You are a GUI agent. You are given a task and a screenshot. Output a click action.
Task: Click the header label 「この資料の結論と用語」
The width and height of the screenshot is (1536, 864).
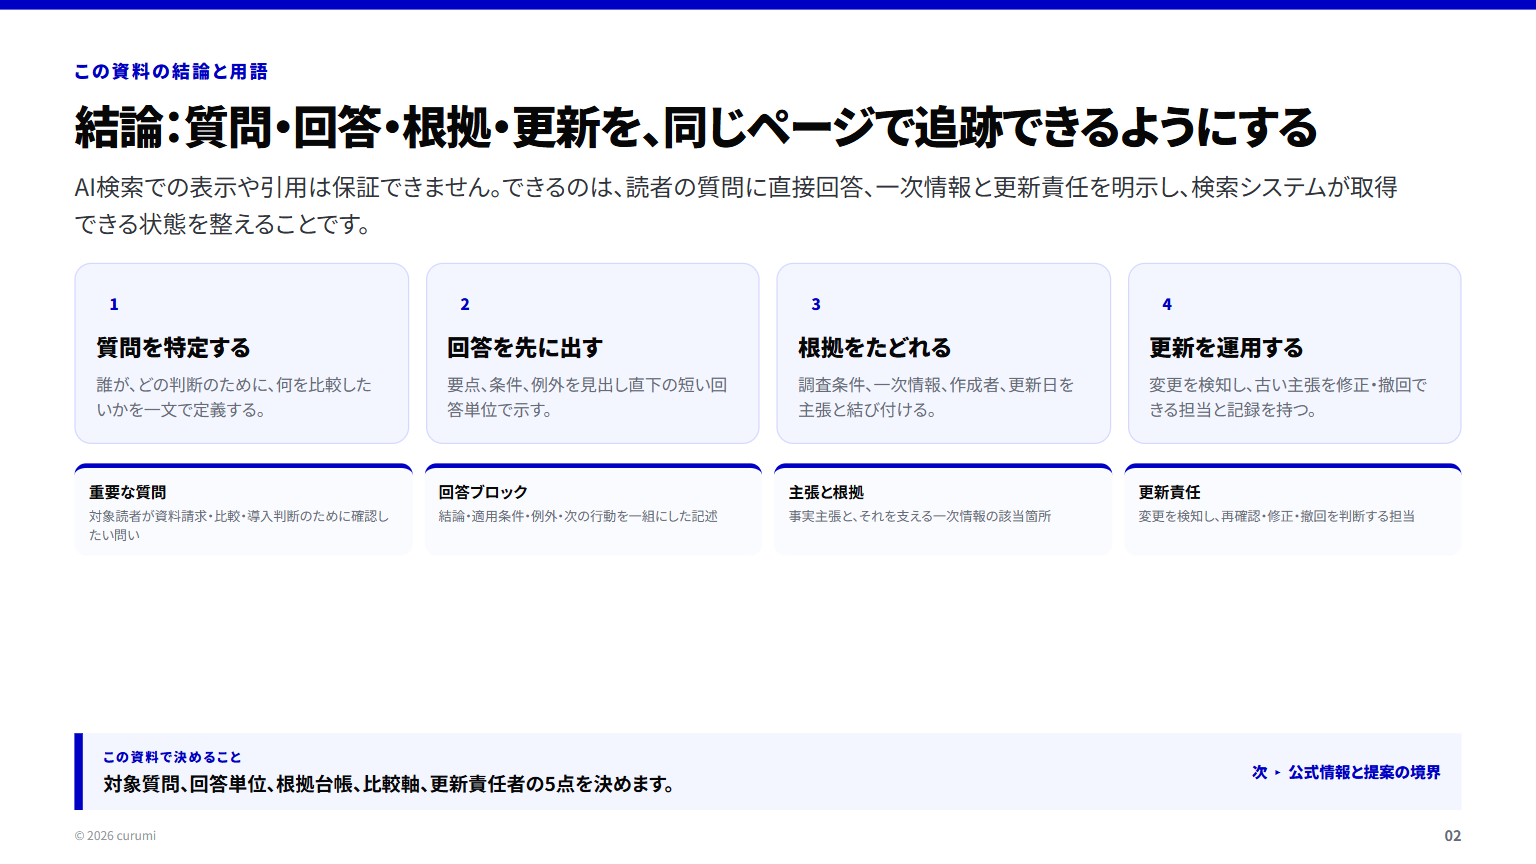click(171, 72)
